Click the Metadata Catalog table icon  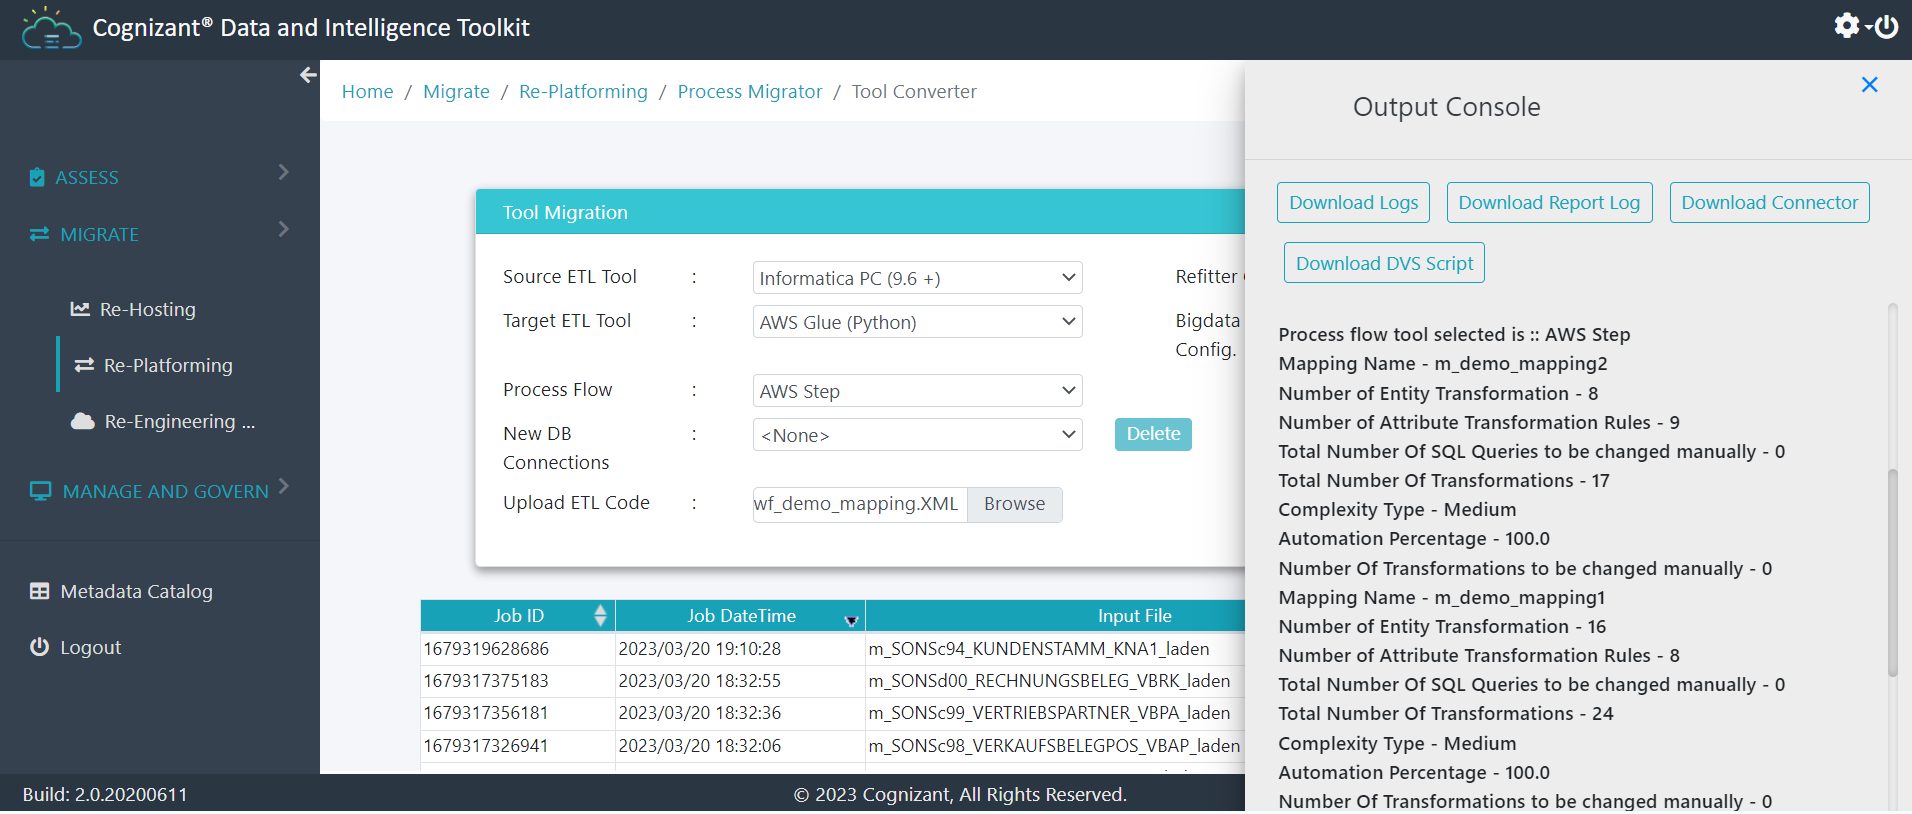pos(39,591)
